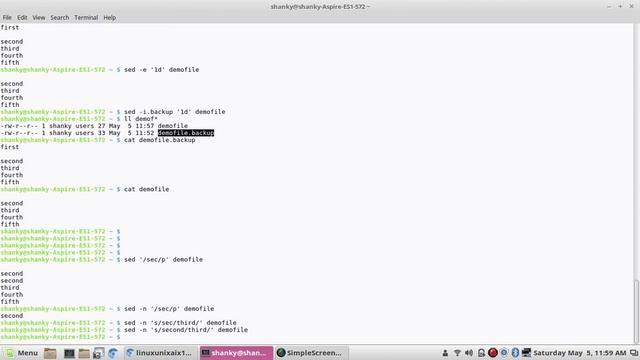Open the Terminal menu
The image size is (640, 360).
click(x=86, y=18)
